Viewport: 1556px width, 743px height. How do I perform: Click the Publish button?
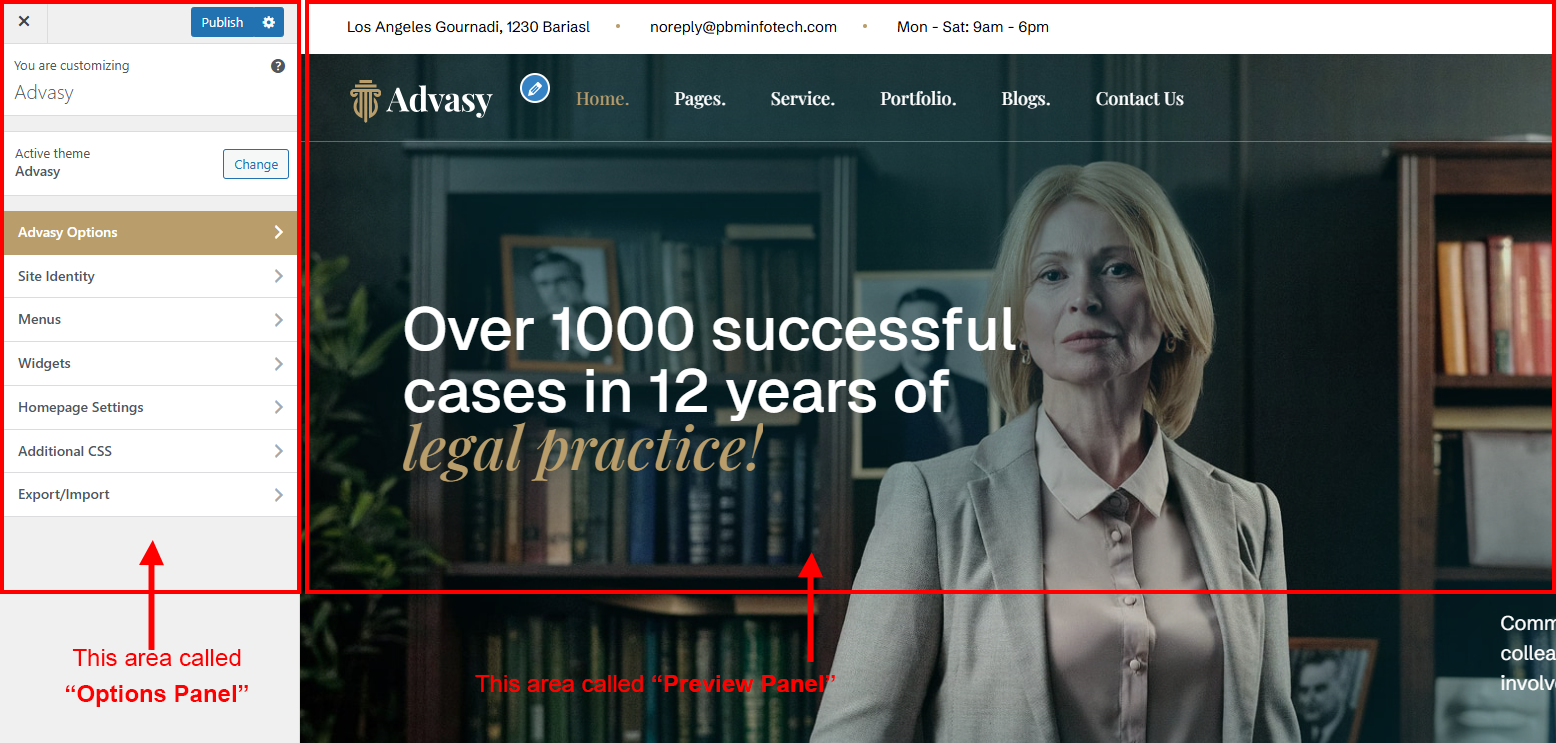(222, 22)
